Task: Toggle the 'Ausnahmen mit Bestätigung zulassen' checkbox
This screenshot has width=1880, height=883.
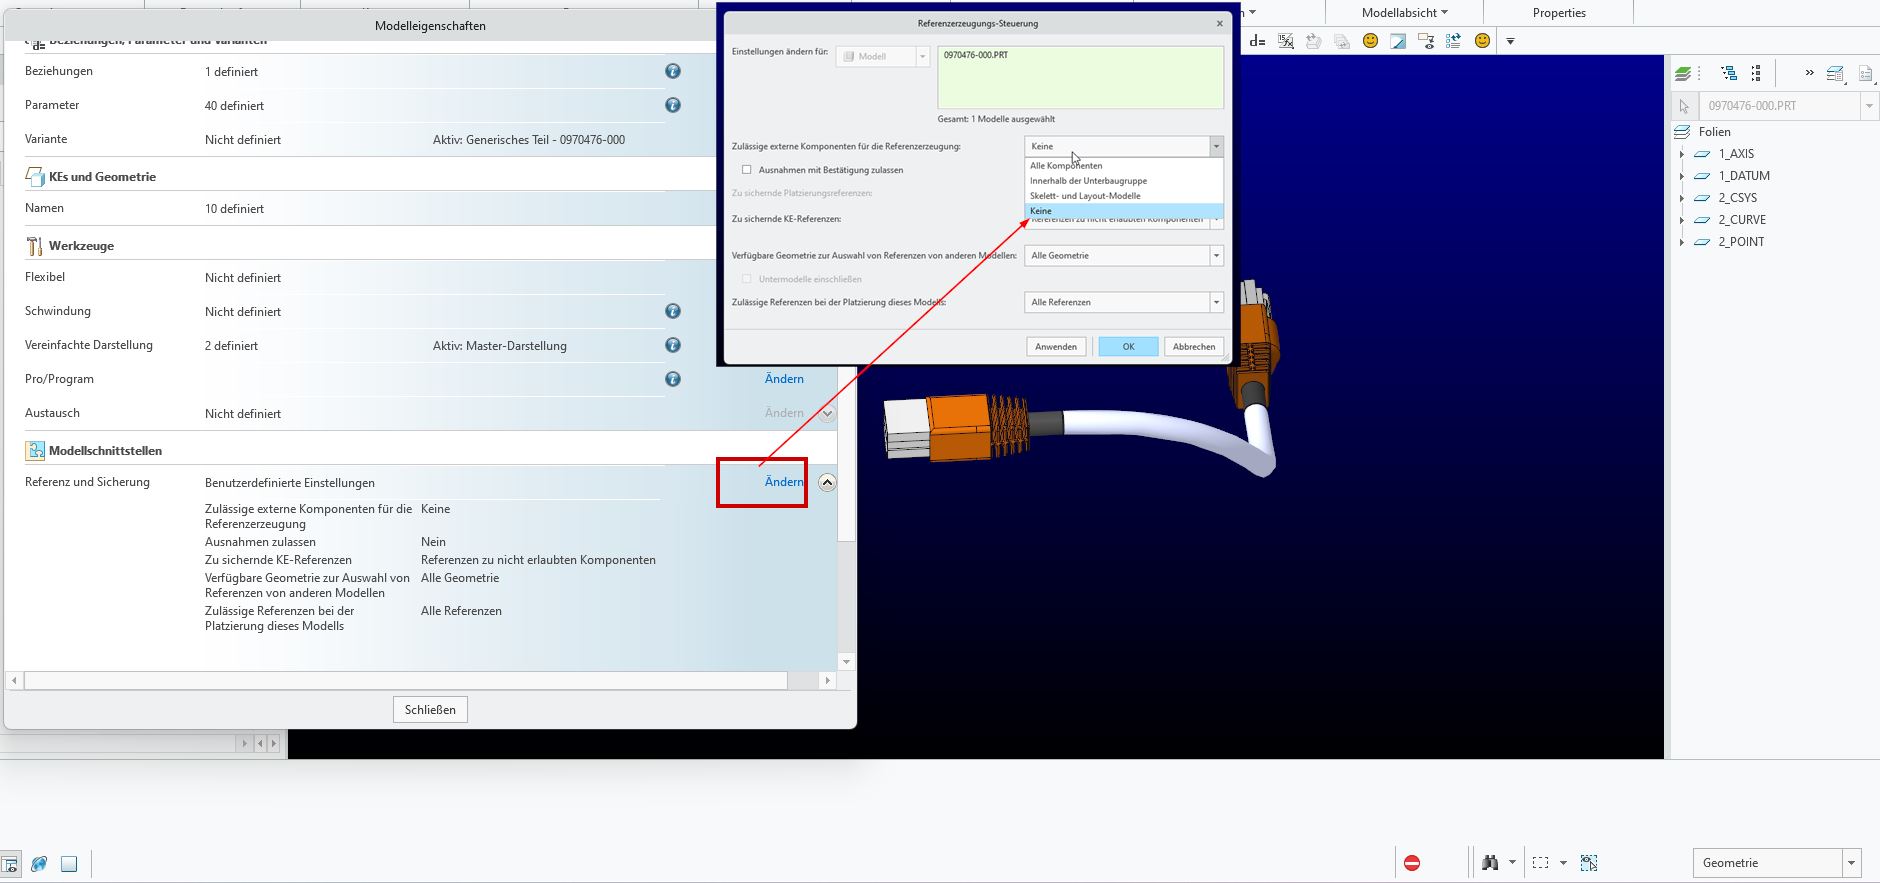Action: pos(746,170)
